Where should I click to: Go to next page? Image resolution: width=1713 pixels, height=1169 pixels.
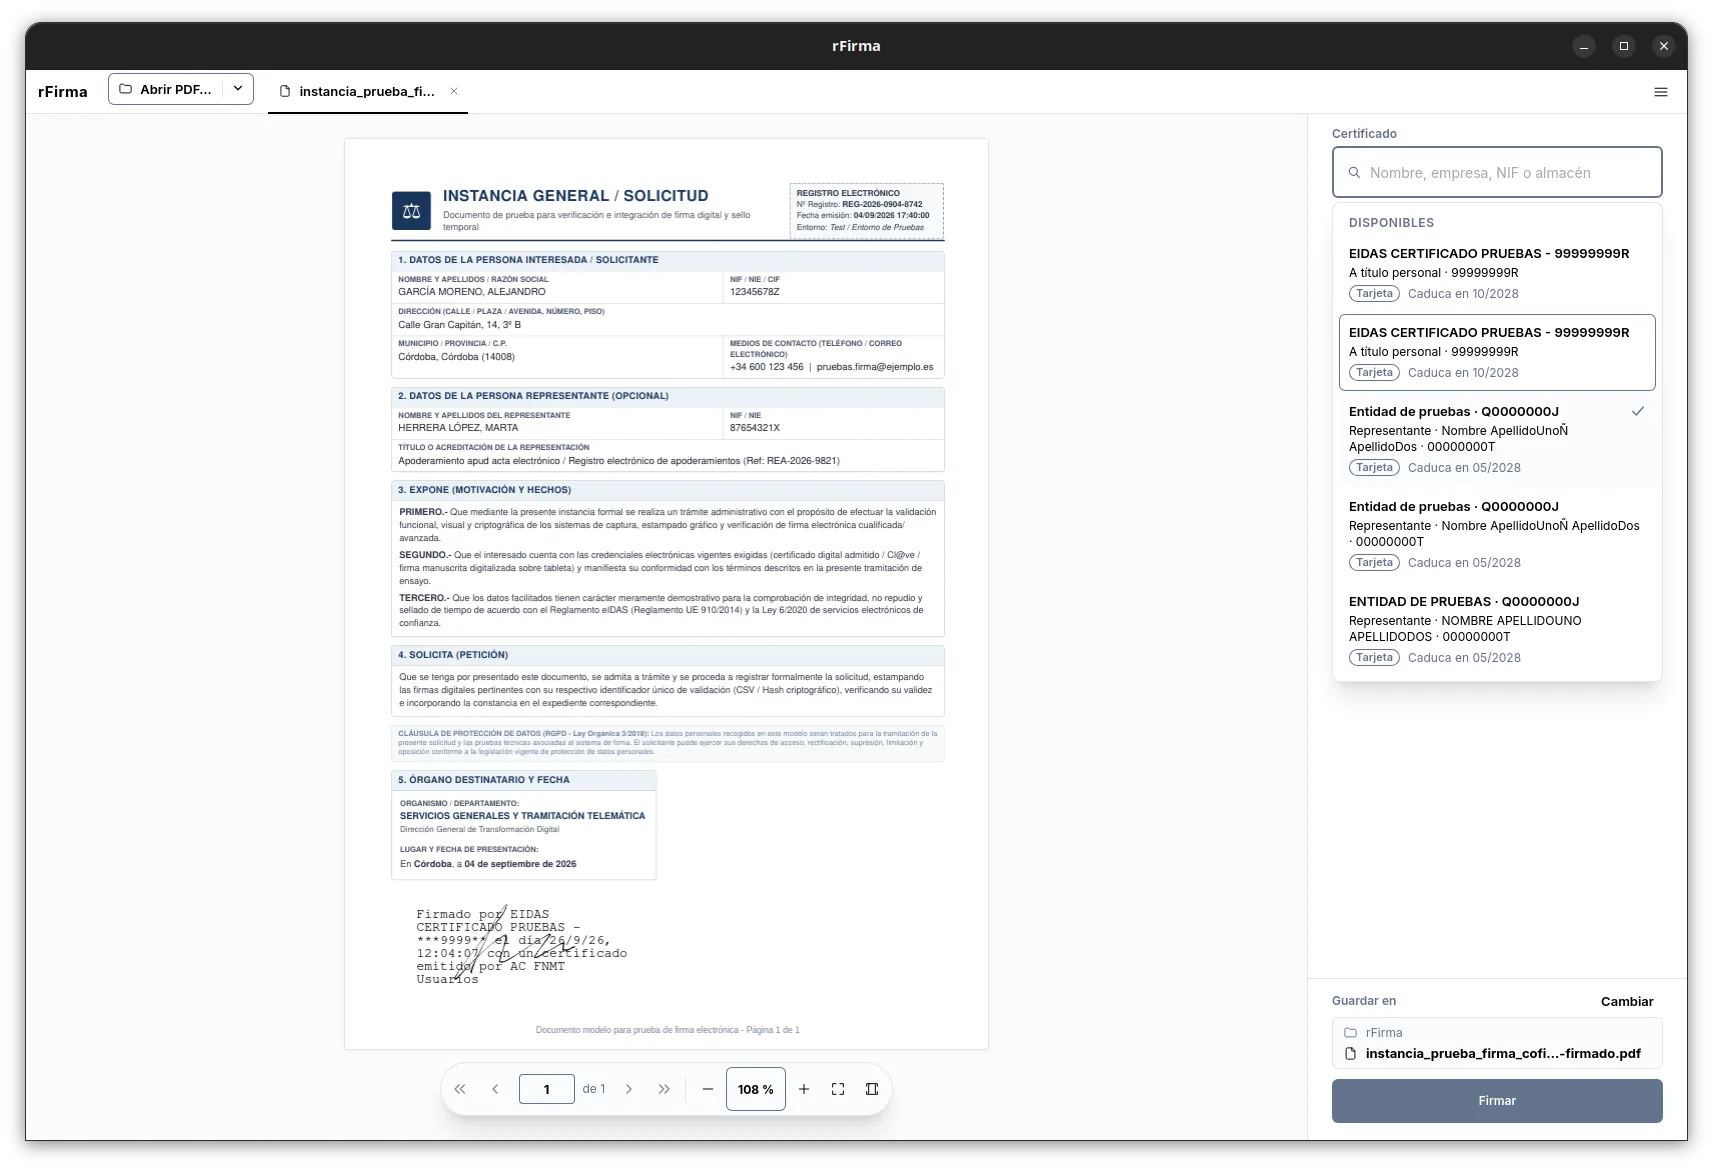(629, 1089)
